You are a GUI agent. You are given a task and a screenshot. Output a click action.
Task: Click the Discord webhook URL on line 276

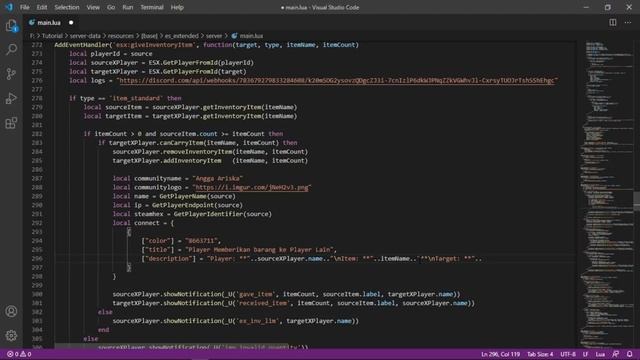point(337,80)
